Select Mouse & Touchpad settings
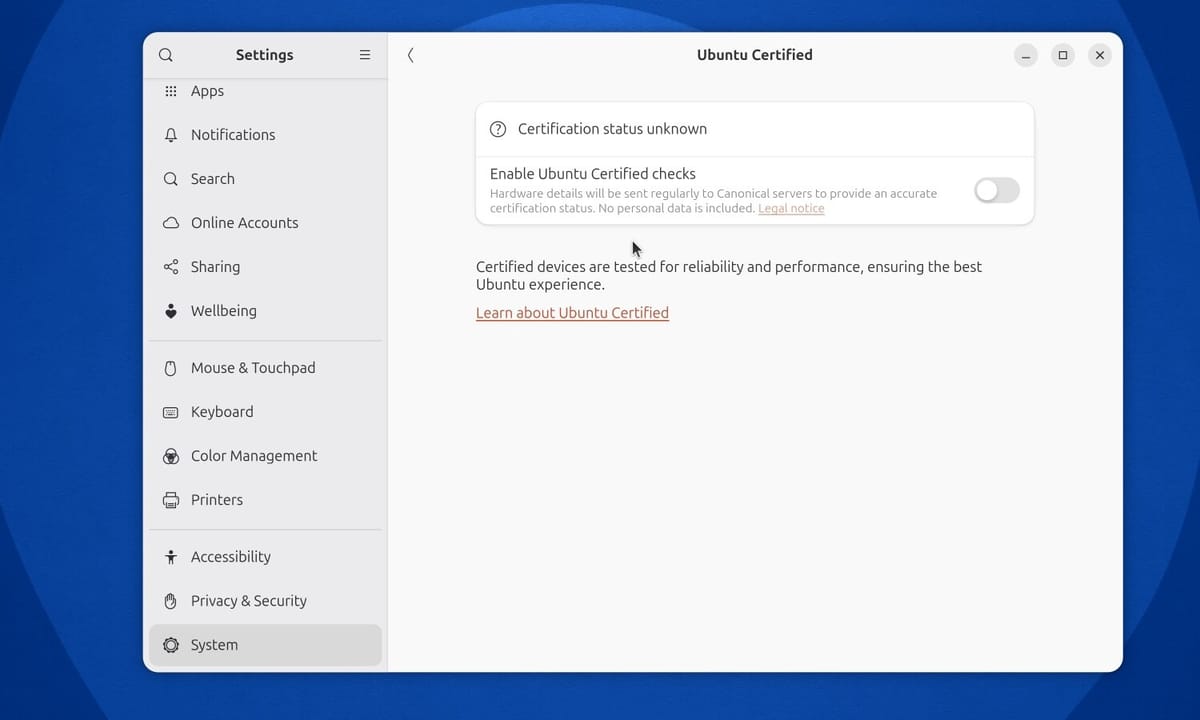This screenshot has height=720, width=1200. 265,368
